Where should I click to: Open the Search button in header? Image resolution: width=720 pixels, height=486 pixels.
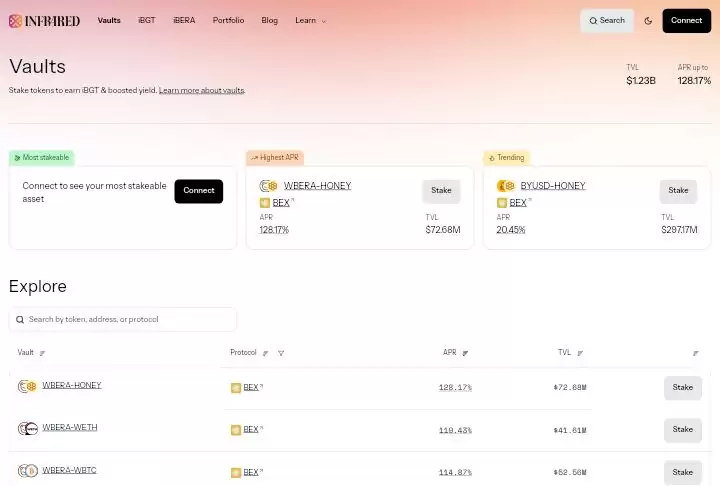tap(607, 21)
